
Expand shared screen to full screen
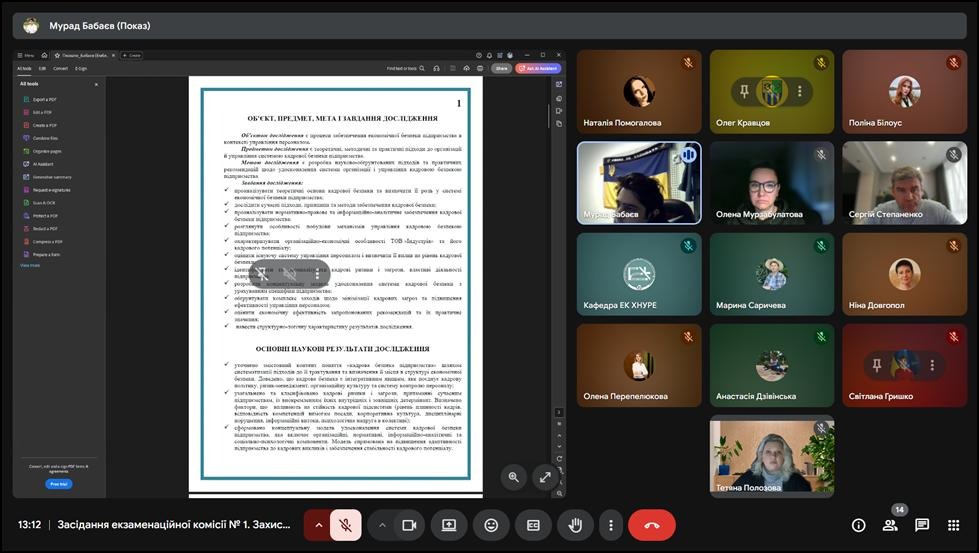[x=545, y=477]
